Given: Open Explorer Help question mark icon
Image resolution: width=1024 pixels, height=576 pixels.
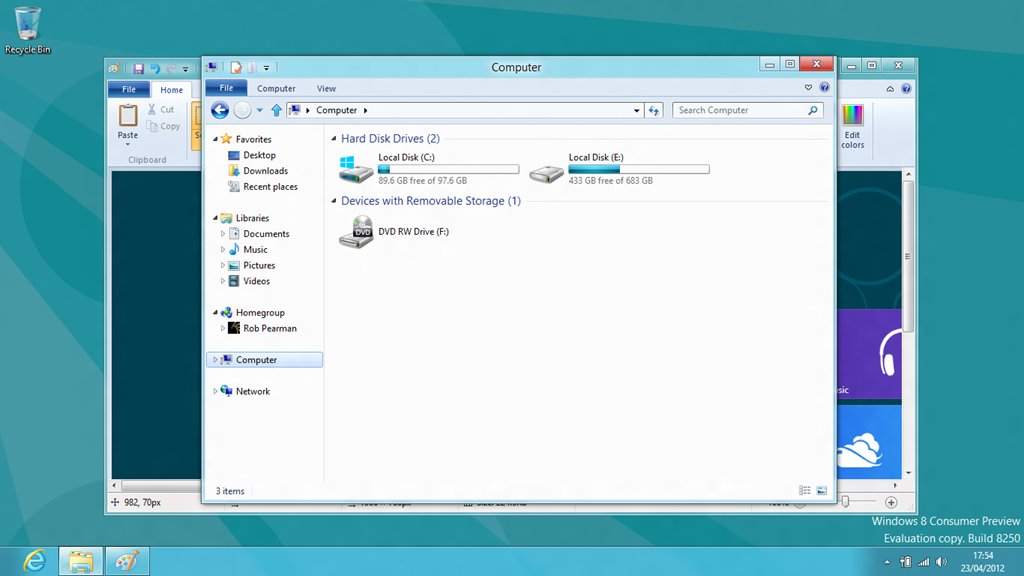Looking at the screenshot, I should (x=824, y=88).
